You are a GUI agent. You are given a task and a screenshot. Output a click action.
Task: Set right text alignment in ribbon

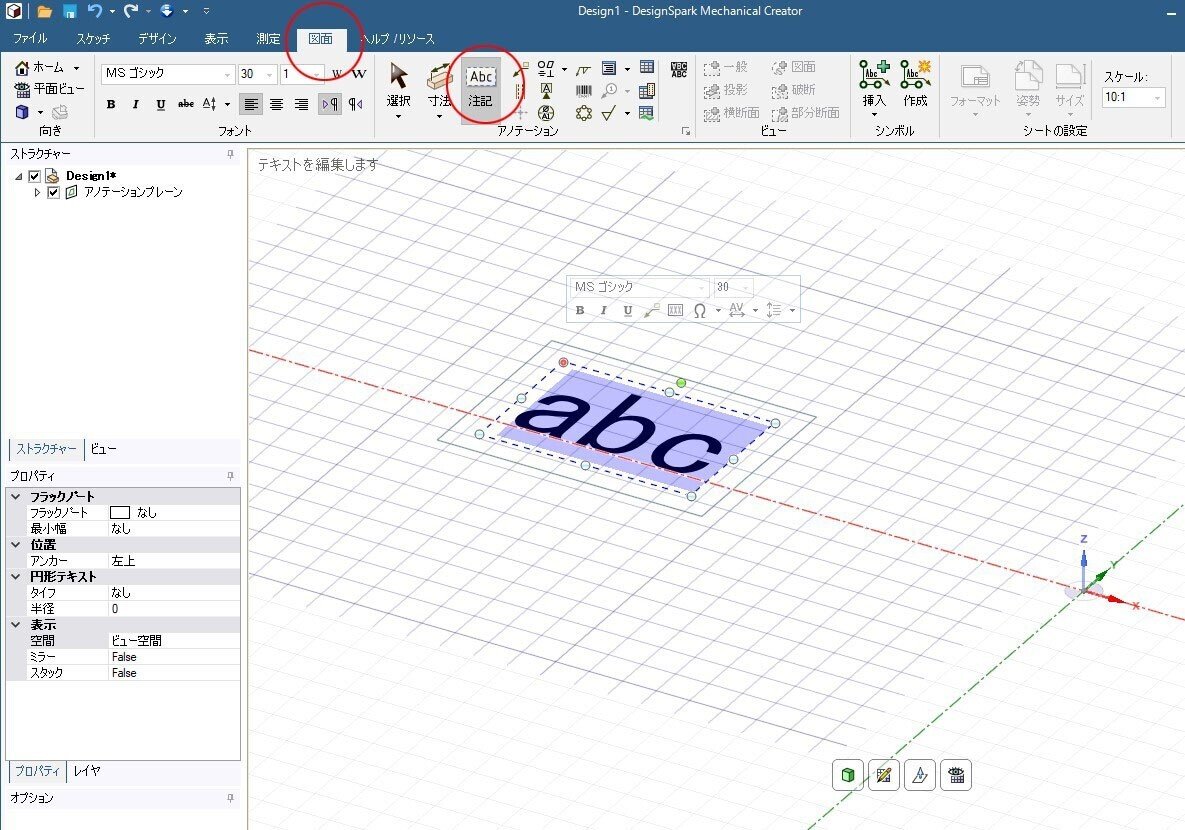coord(301,104)
